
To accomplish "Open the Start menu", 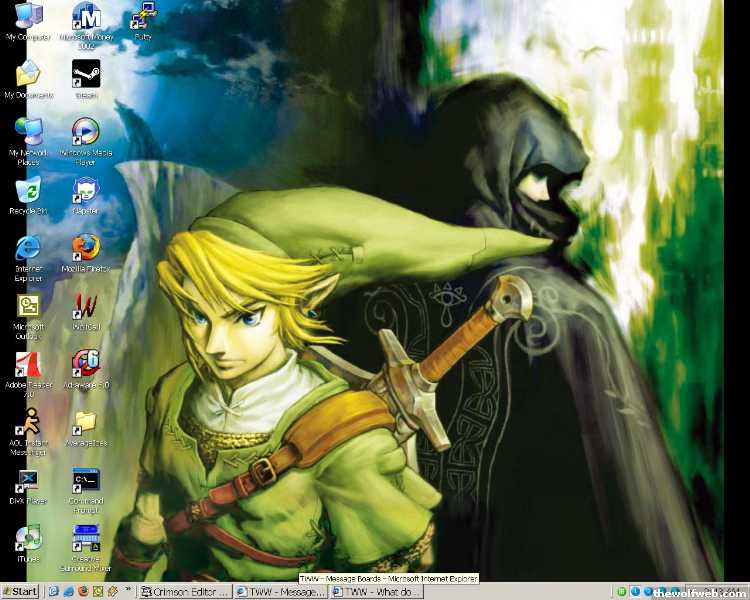I will coord(20,592).
